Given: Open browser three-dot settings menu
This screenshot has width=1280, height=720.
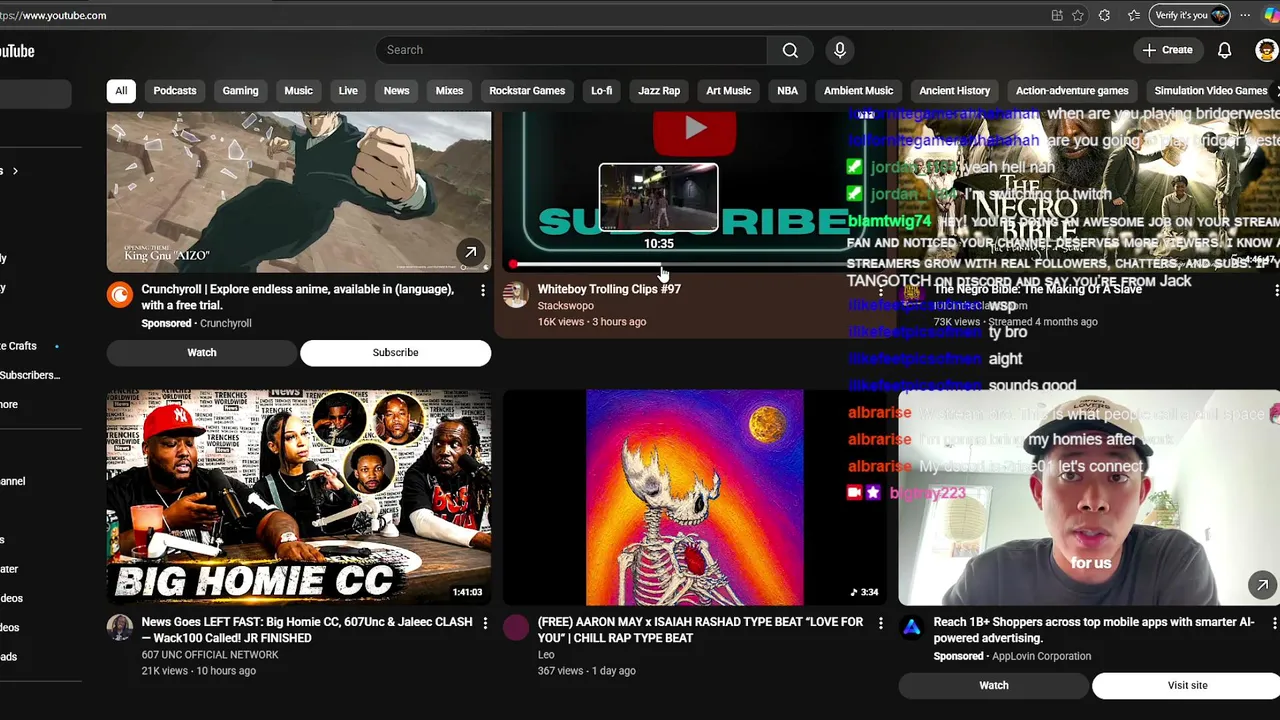Looking at the screenshot, I should pos(1245,15).
